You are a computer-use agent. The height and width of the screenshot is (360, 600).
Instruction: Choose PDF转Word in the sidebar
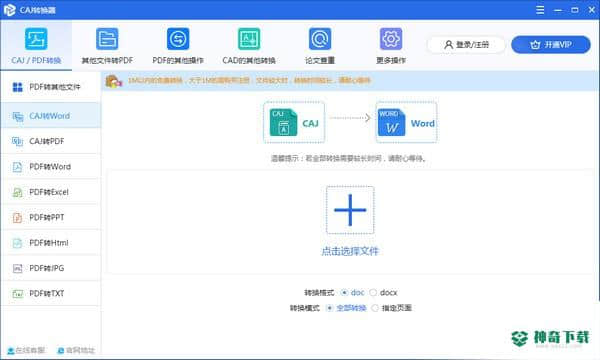coord(51,166)
